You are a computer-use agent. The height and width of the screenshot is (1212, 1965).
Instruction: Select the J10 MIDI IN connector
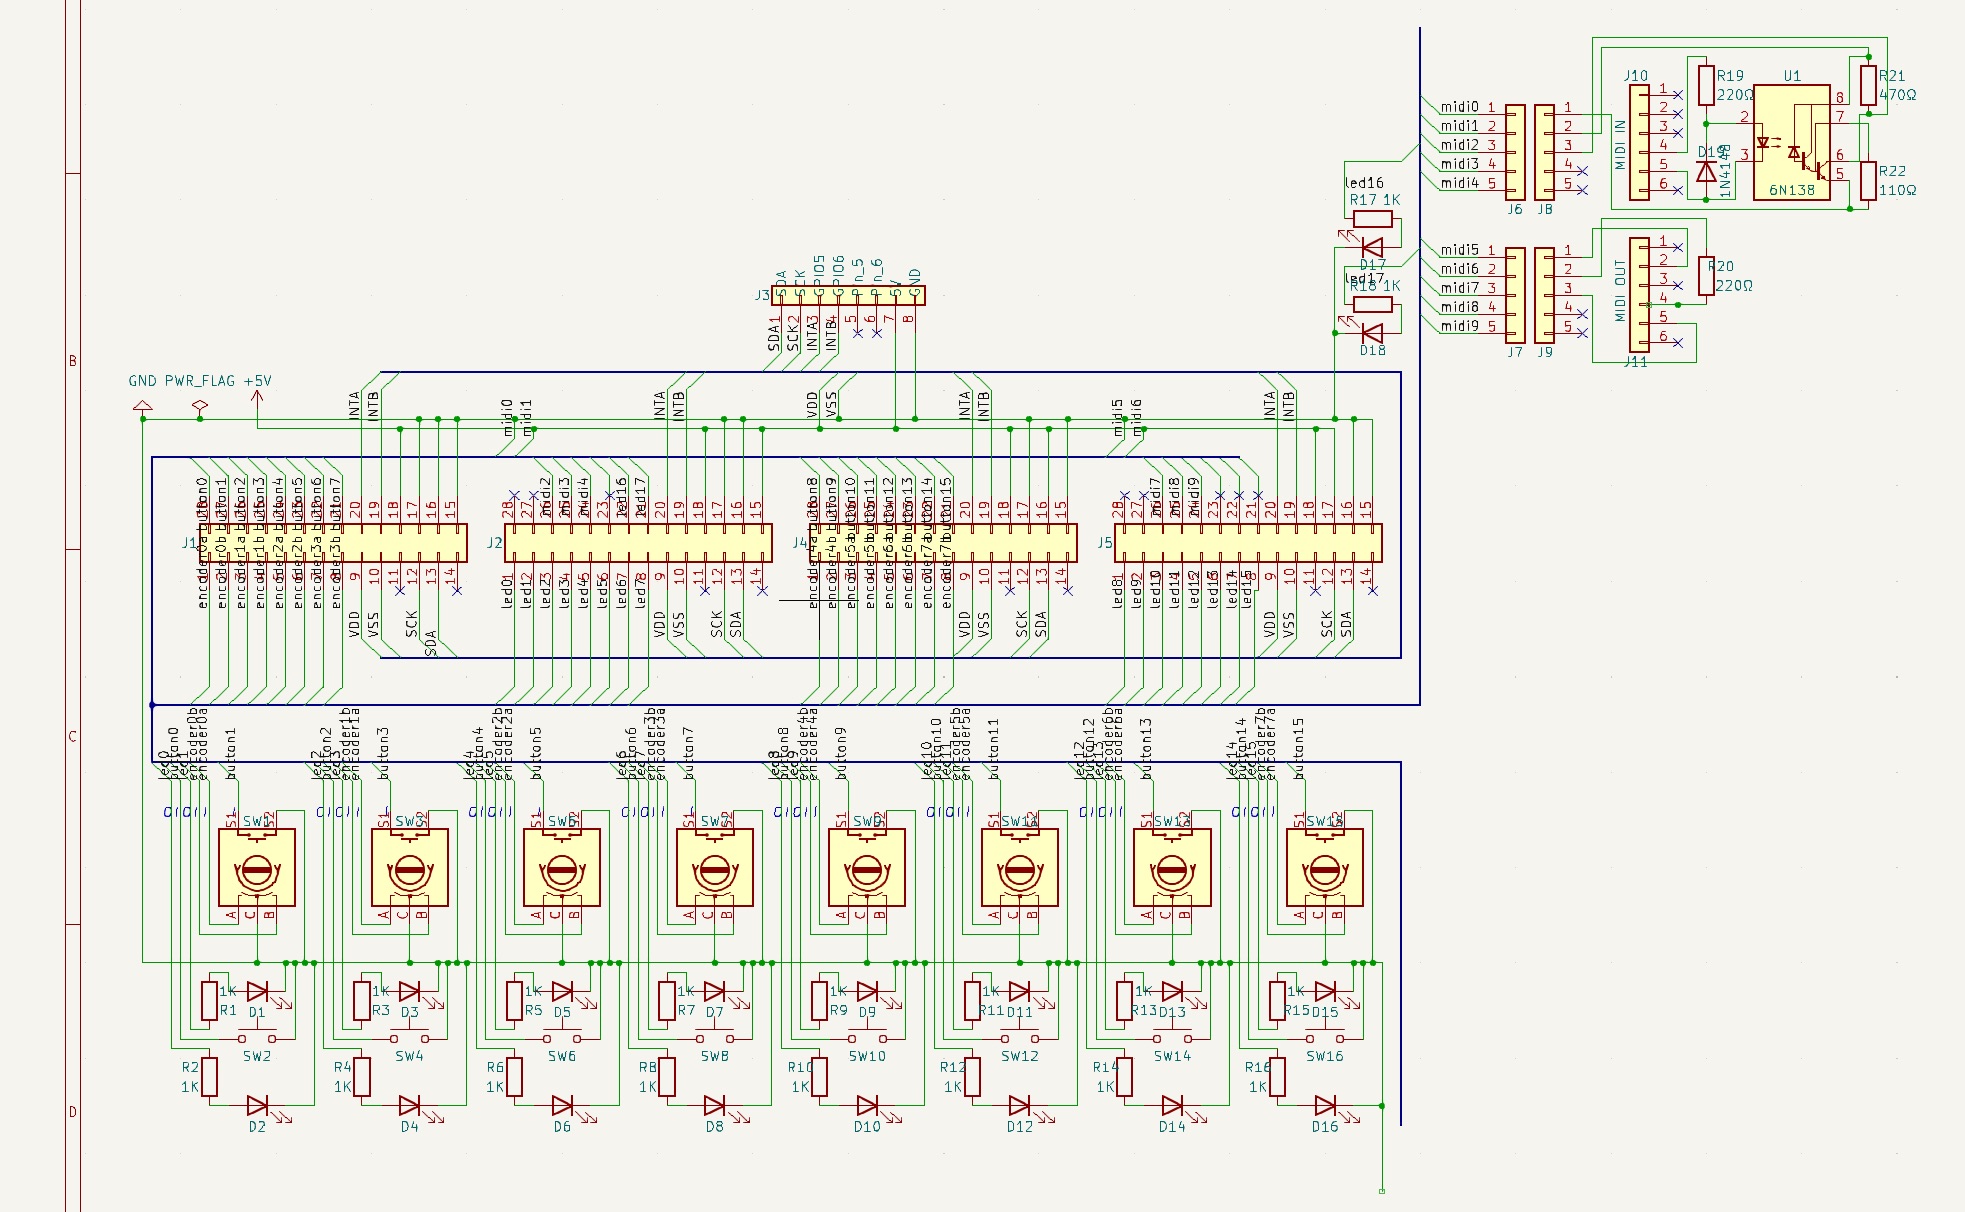1639,142
